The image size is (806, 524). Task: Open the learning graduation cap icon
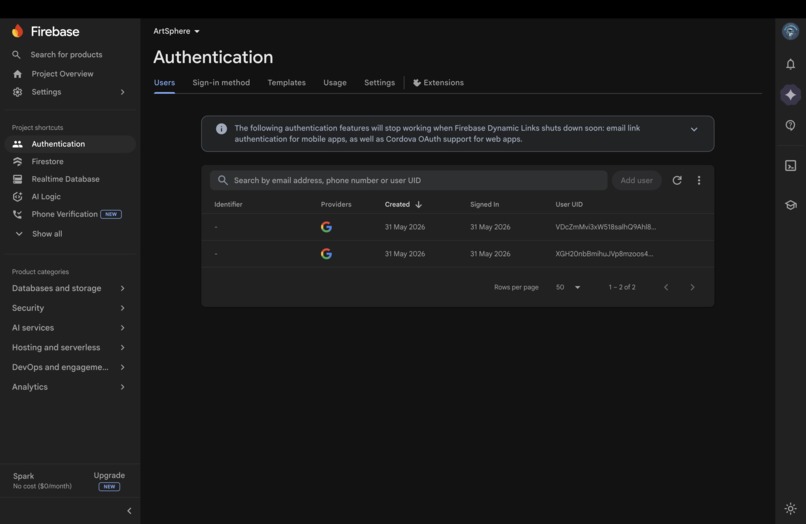point(791,205)
